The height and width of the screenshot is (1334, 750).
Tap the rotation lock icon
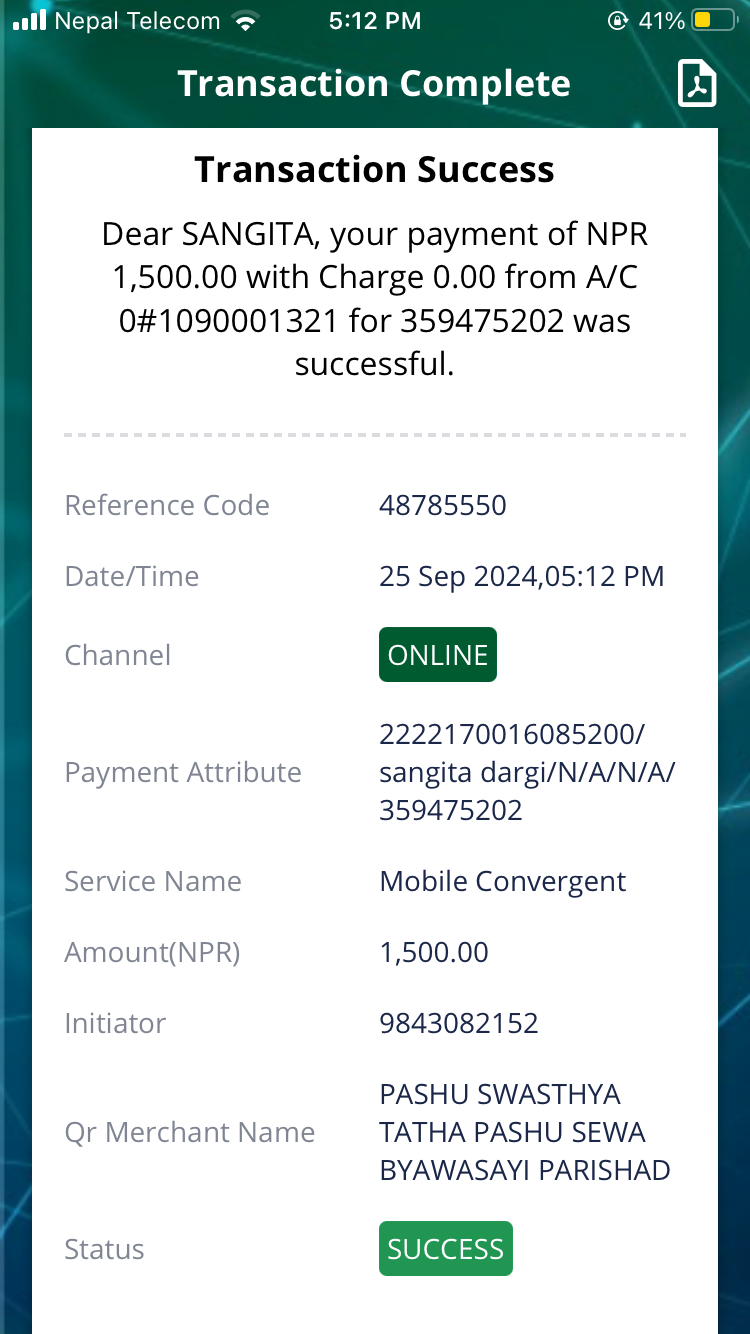point(618,20)
